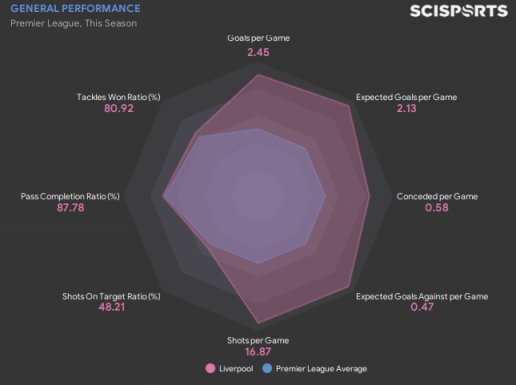
Task: Click the 2.45 goals value
Action: [258, 52]
